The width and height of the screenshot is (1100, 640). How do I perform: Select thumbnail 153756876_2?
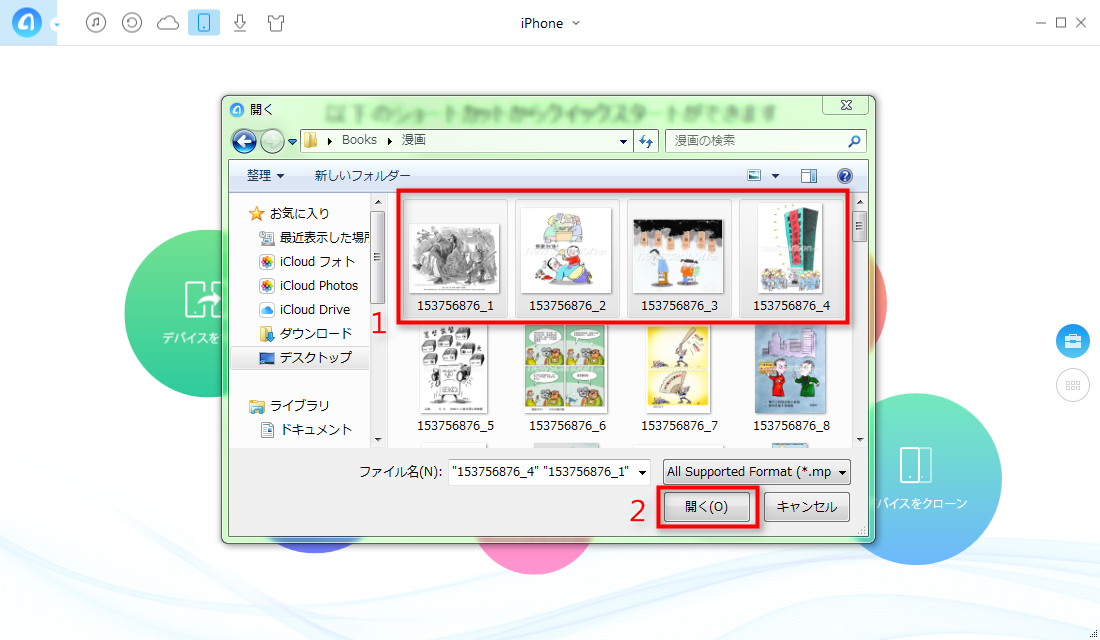point(568,258)
